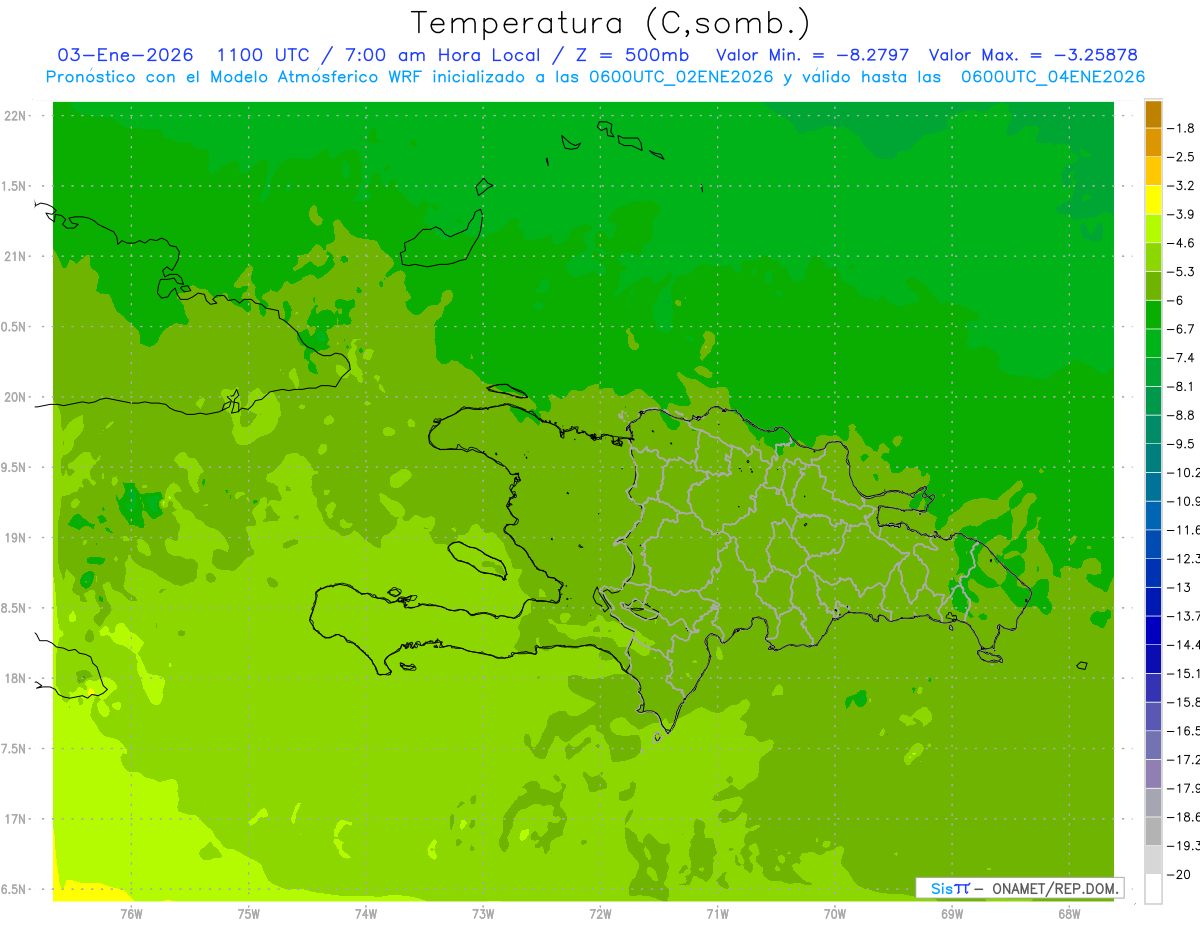Screen dimensions: 1200x927
Task: Click dark orange swatch above -1.8 label
Action: (1153, 114)
